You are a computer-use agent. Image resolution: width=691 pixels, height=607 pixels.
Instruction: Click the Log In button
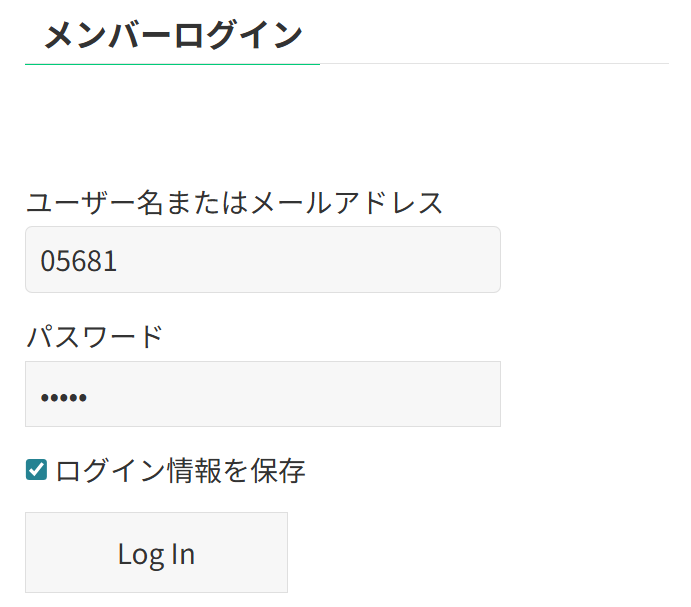(156, 553)
